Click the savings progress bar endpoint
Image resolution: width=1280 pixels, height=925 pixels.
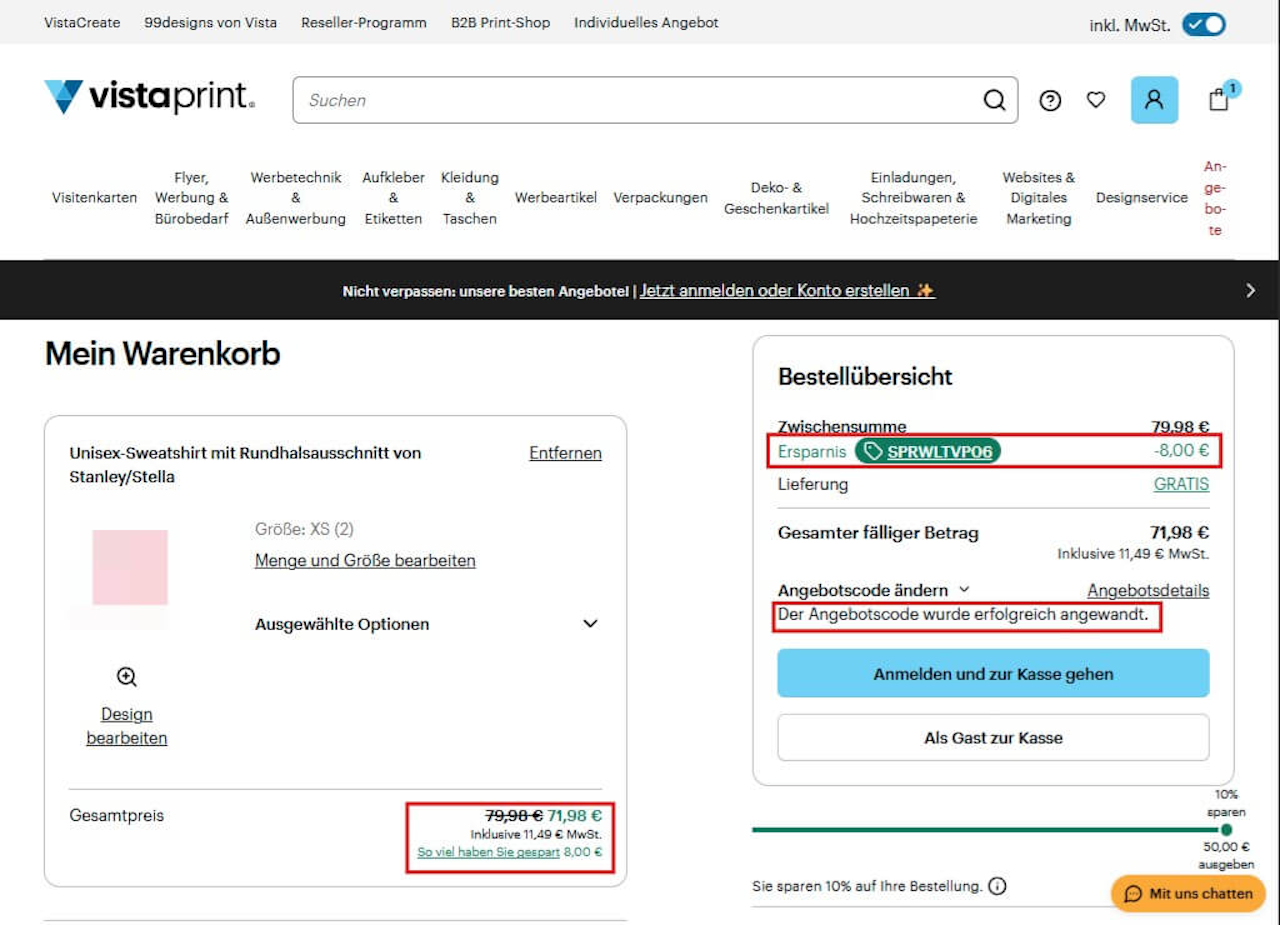coord(1226,829)
